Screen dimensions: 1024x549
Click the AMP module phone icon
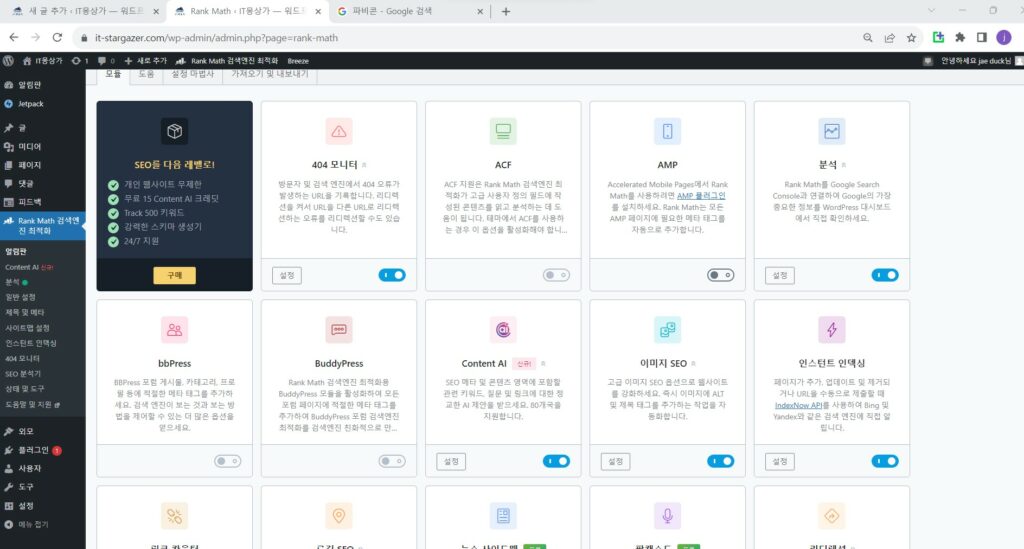pos(667,131)
